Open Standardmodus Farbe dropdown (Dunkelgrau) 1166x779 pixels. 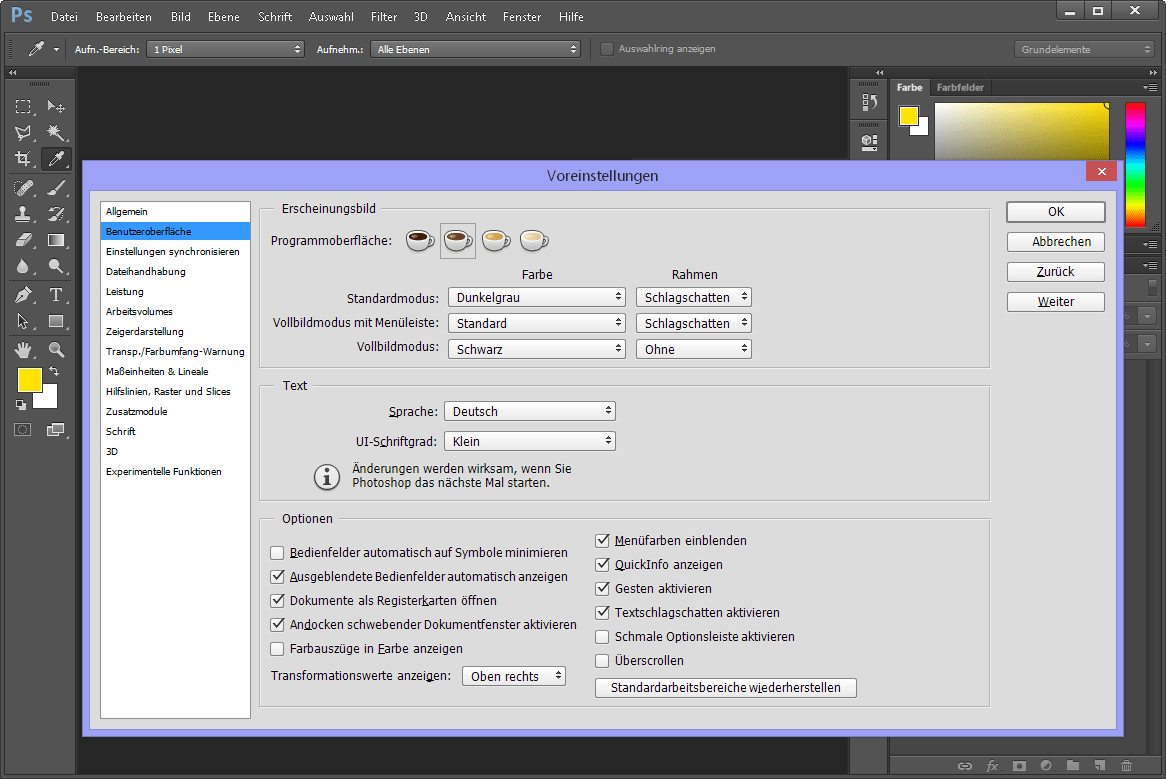(537, 297)
